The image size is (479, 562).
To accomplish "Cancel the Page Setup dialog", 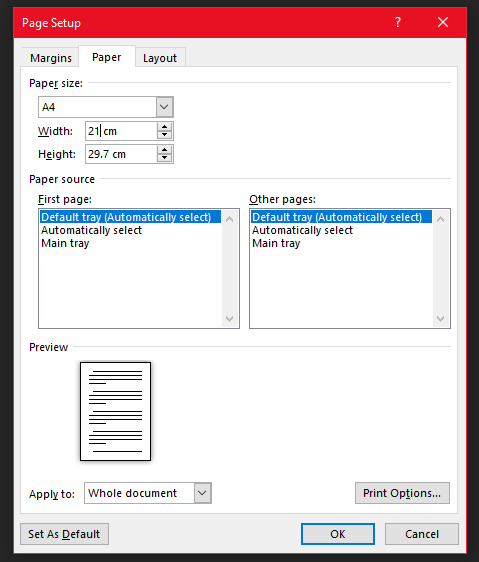I will [422, 534].
